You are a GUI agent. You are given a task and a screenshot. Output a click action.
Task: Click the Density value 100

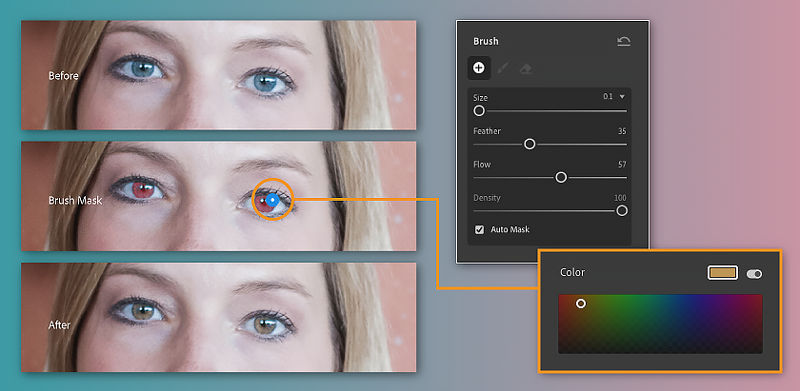pos(620,198)
